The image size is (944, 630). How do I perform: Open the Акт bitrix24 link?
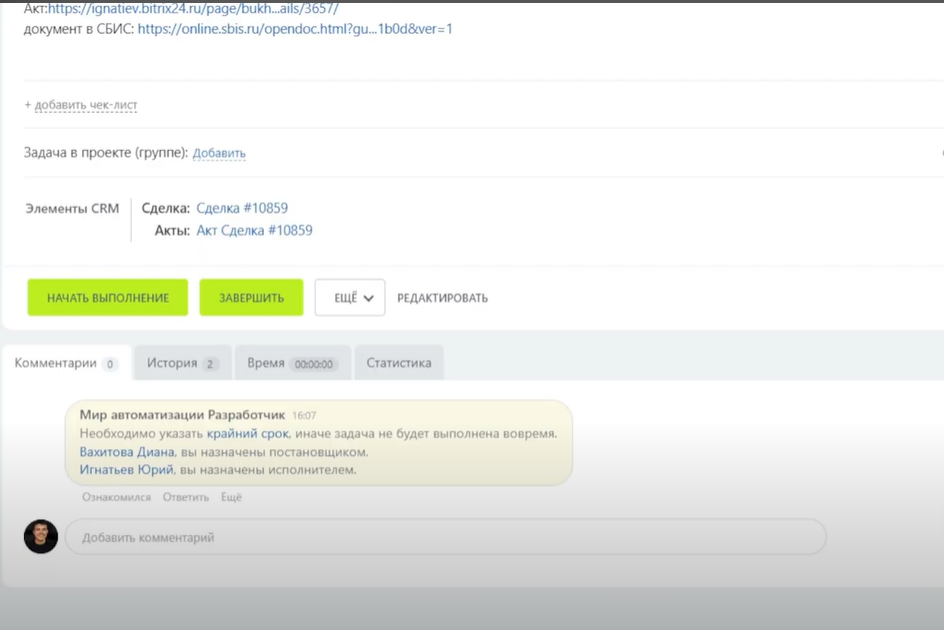[193, 8]
